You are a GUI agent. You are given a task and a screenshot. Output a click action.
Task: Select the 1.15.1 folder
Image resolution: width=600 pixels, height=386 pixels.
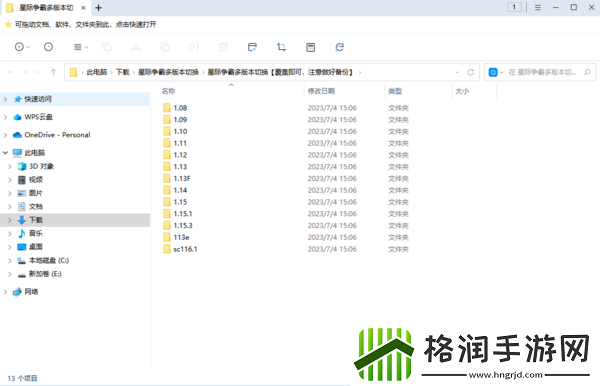183,214
